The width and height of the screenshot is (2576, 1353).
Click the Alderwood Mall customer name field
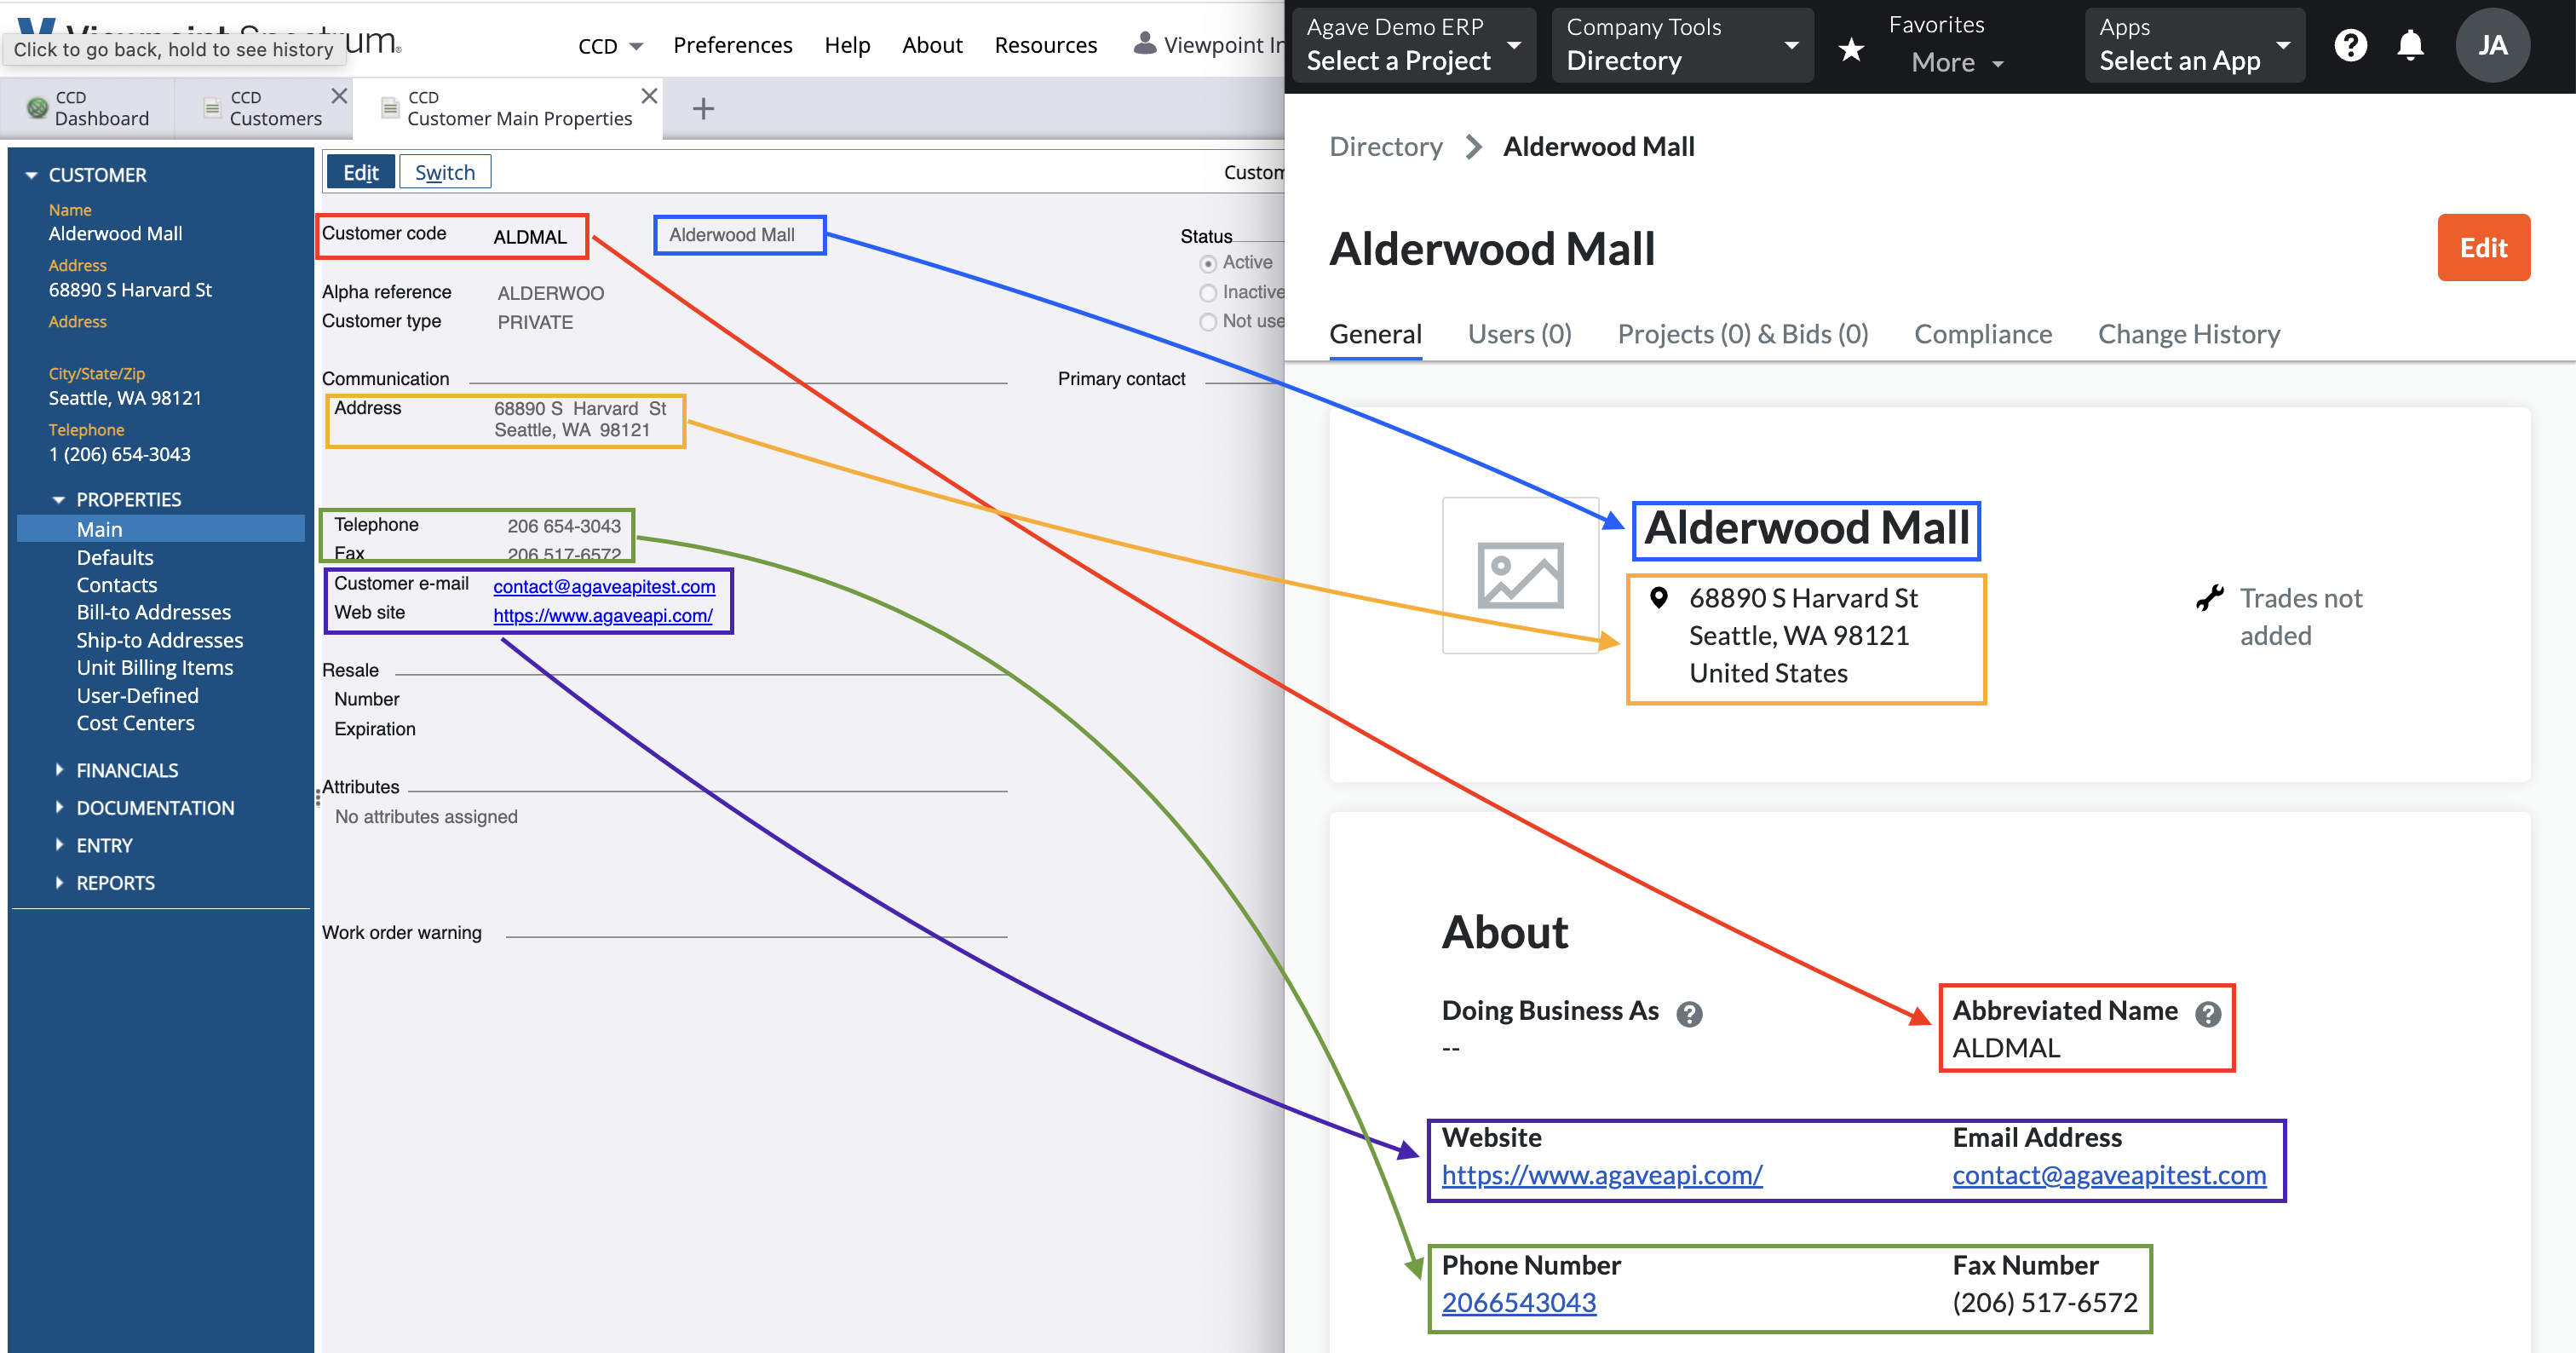click(740, 235)
